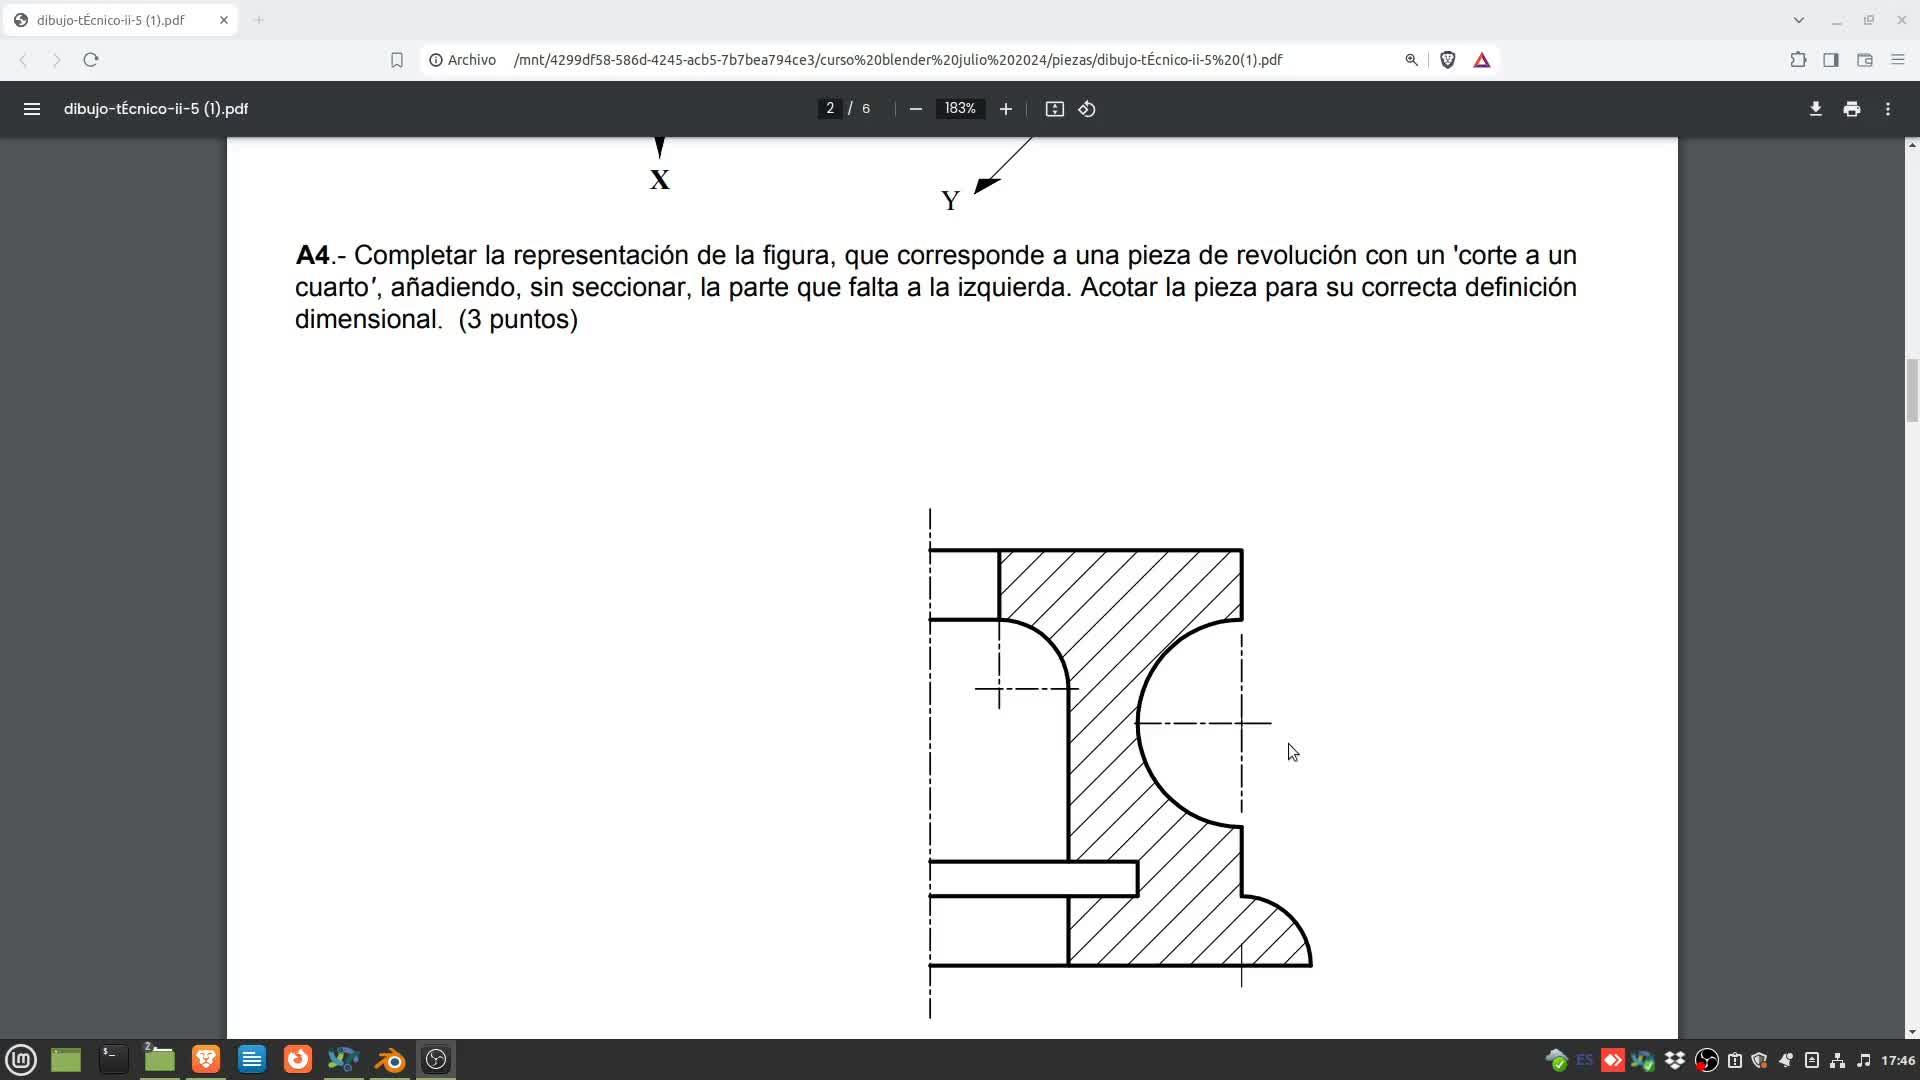The image size is (1920, 1080).
Task: Launch Blender from the taskbar
Action: coord(390,1059)
